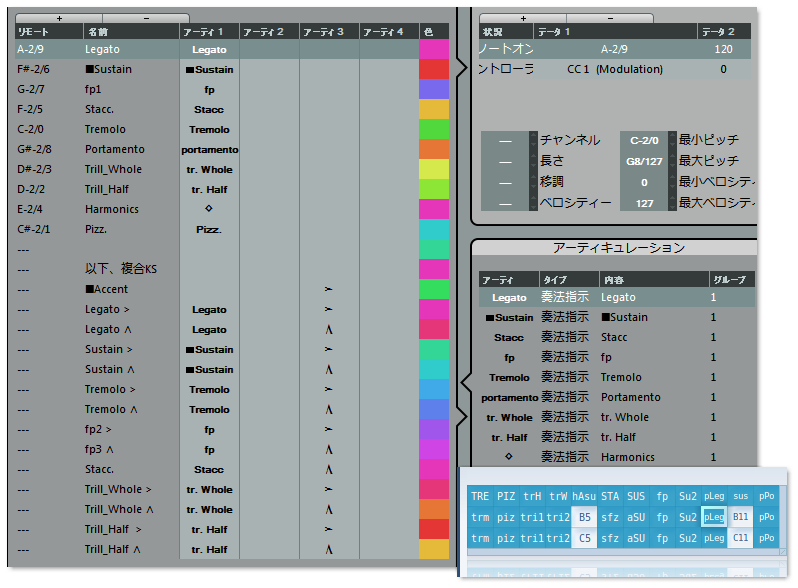This screenshot has width=798, height=588.
Task: Click the + button above the リモート list
Action: 59,18
